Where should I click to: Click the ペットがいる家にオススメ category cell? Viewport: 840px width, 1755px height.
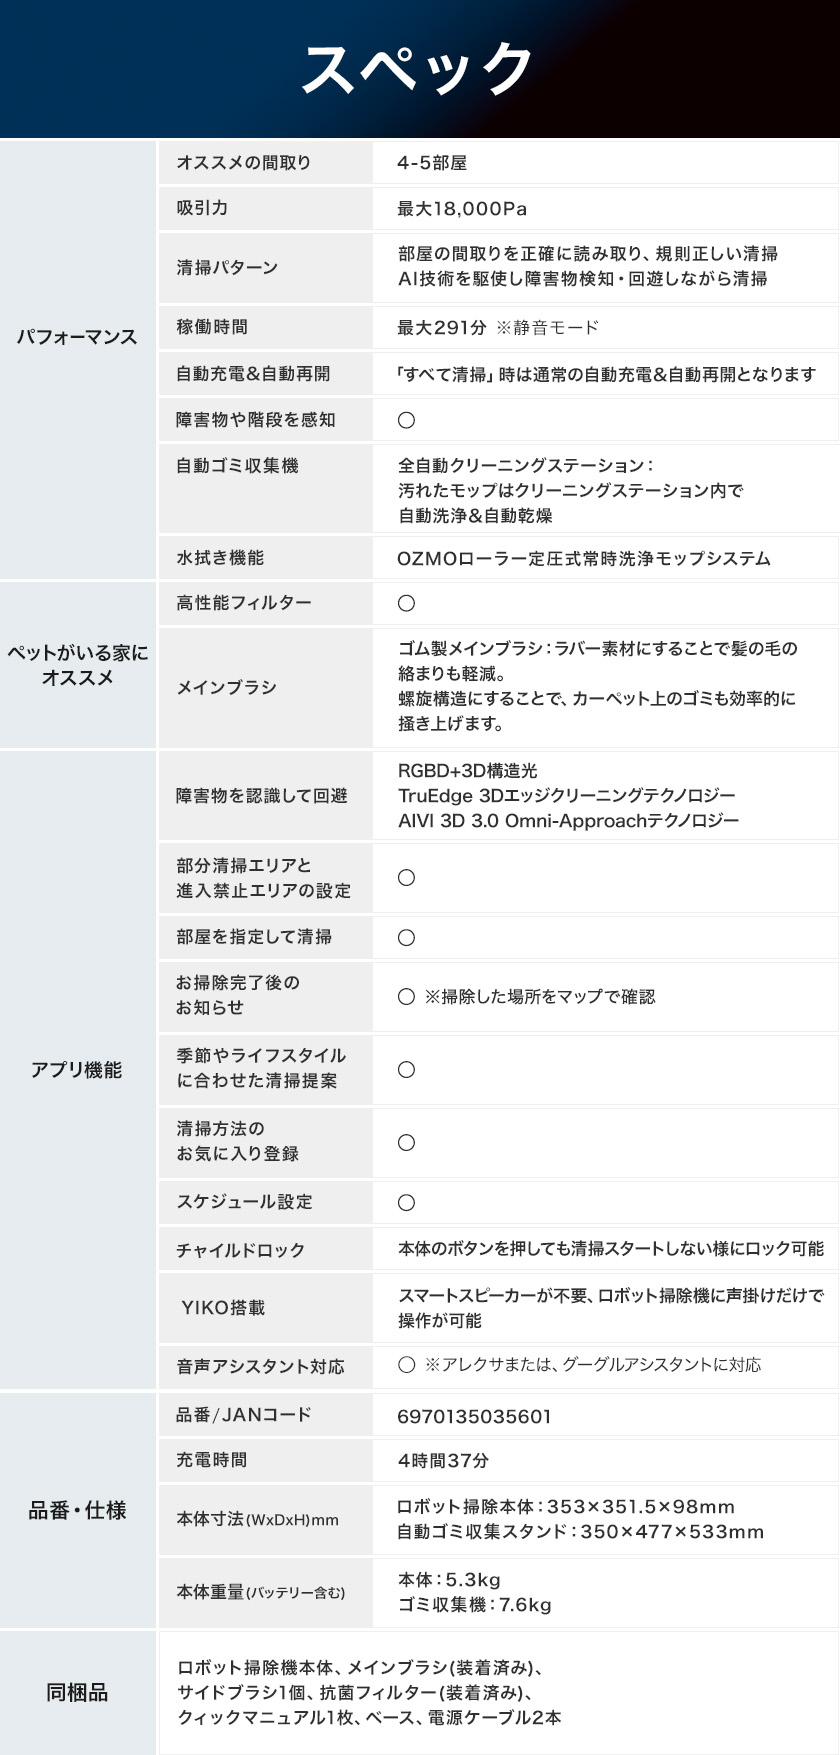77,665
